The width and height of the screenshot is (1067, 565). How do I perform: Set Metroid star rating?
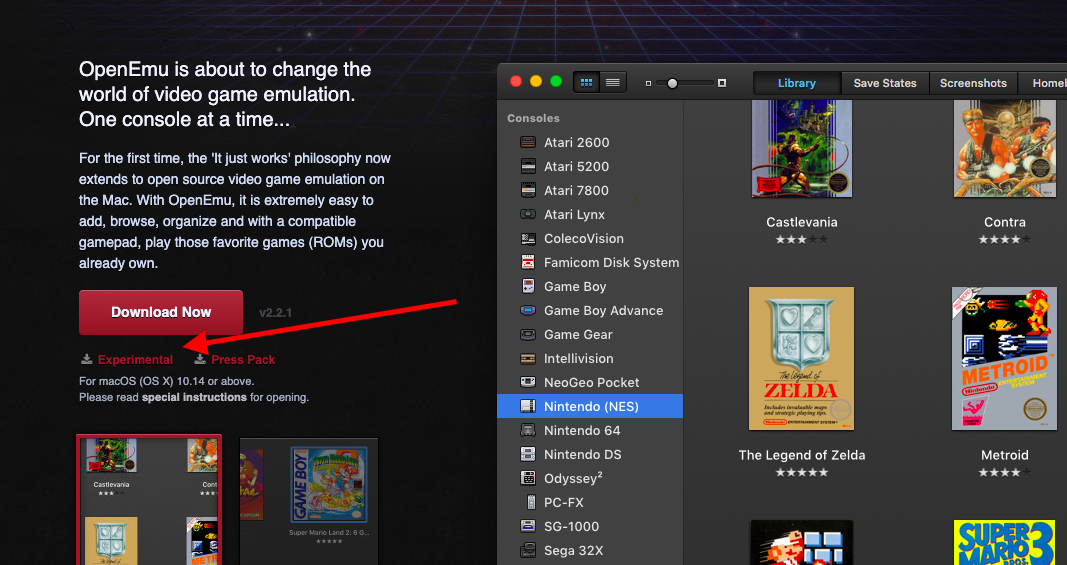1004,472
